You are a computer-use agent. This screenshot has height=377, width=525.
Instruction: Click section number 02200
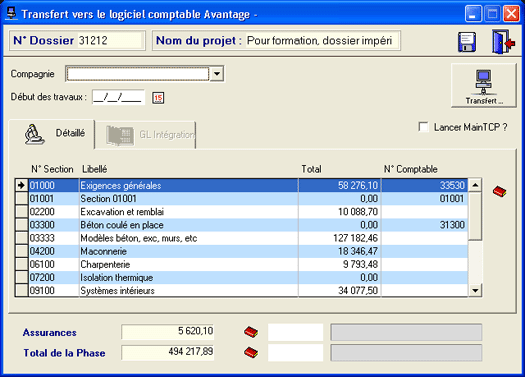tap(42, 212)
